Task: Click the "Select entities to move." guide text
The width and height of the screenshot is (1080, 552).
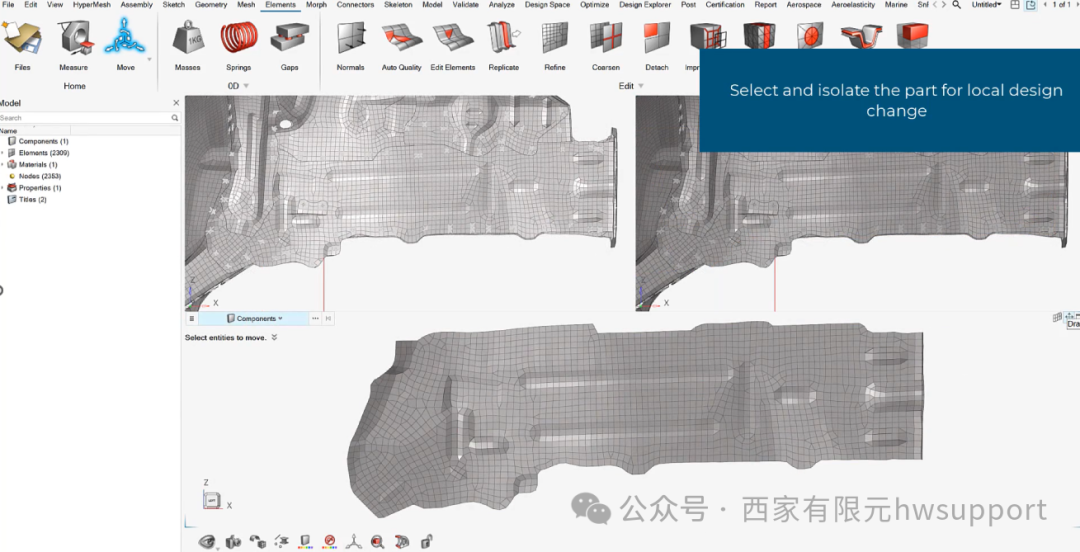Action: (225, 338)
